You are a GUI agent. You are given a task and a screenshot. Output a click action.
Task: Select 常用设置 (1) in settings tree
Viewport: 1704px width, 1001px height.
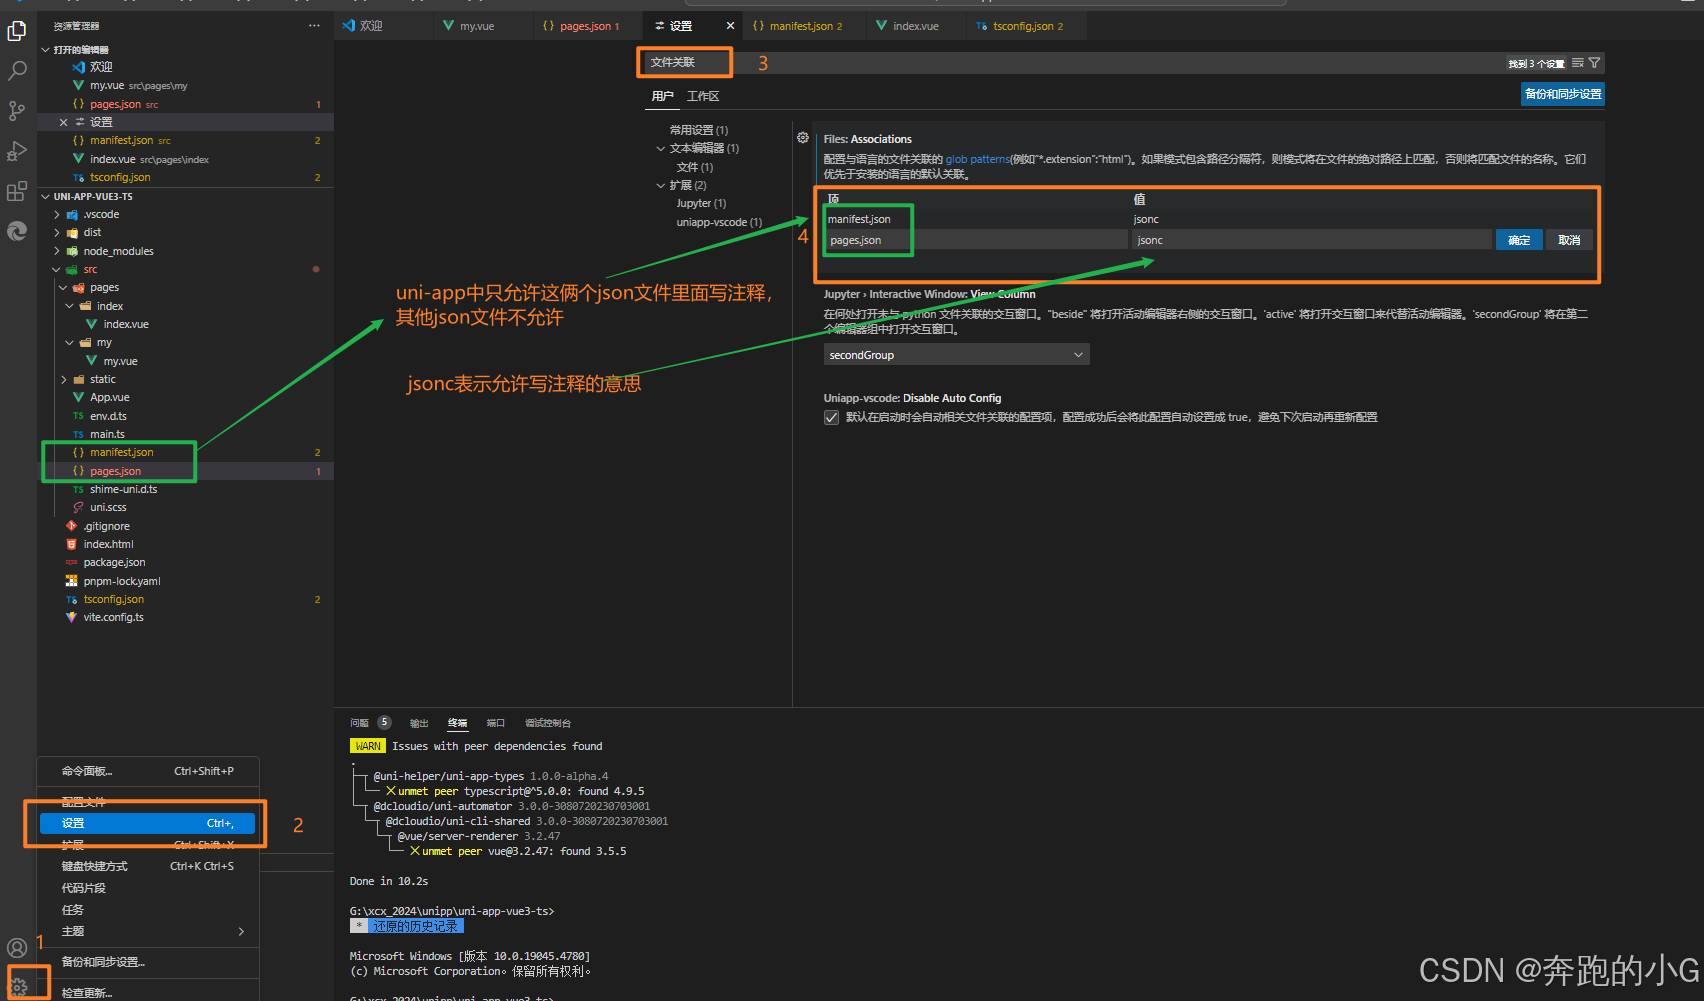(x=699, y=131)
